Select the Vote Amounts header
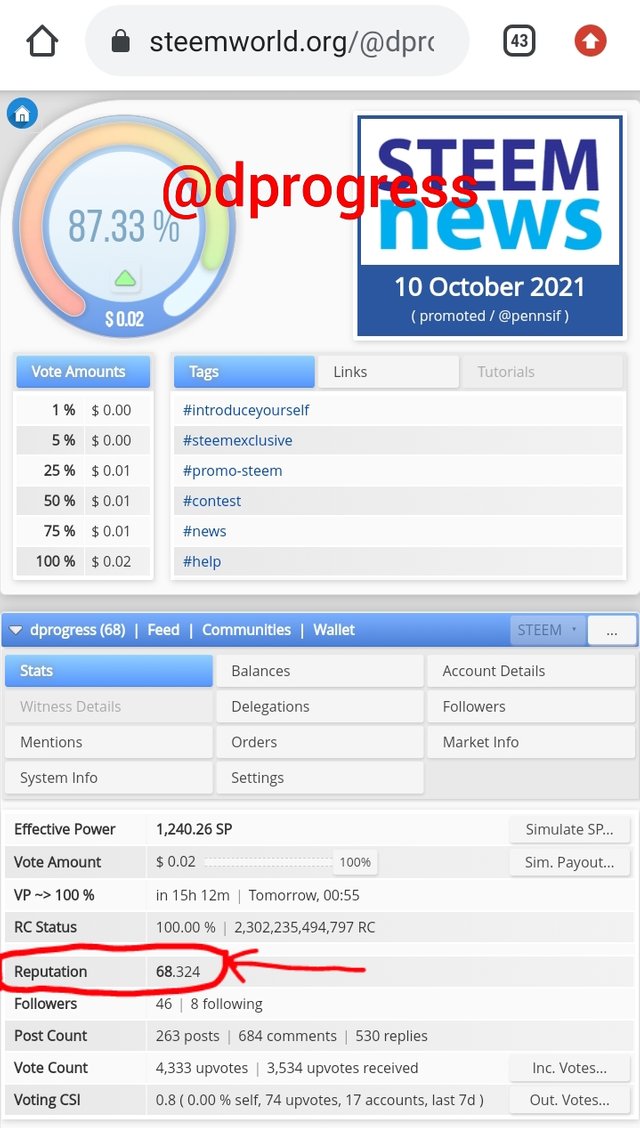 tap(83, 372)
